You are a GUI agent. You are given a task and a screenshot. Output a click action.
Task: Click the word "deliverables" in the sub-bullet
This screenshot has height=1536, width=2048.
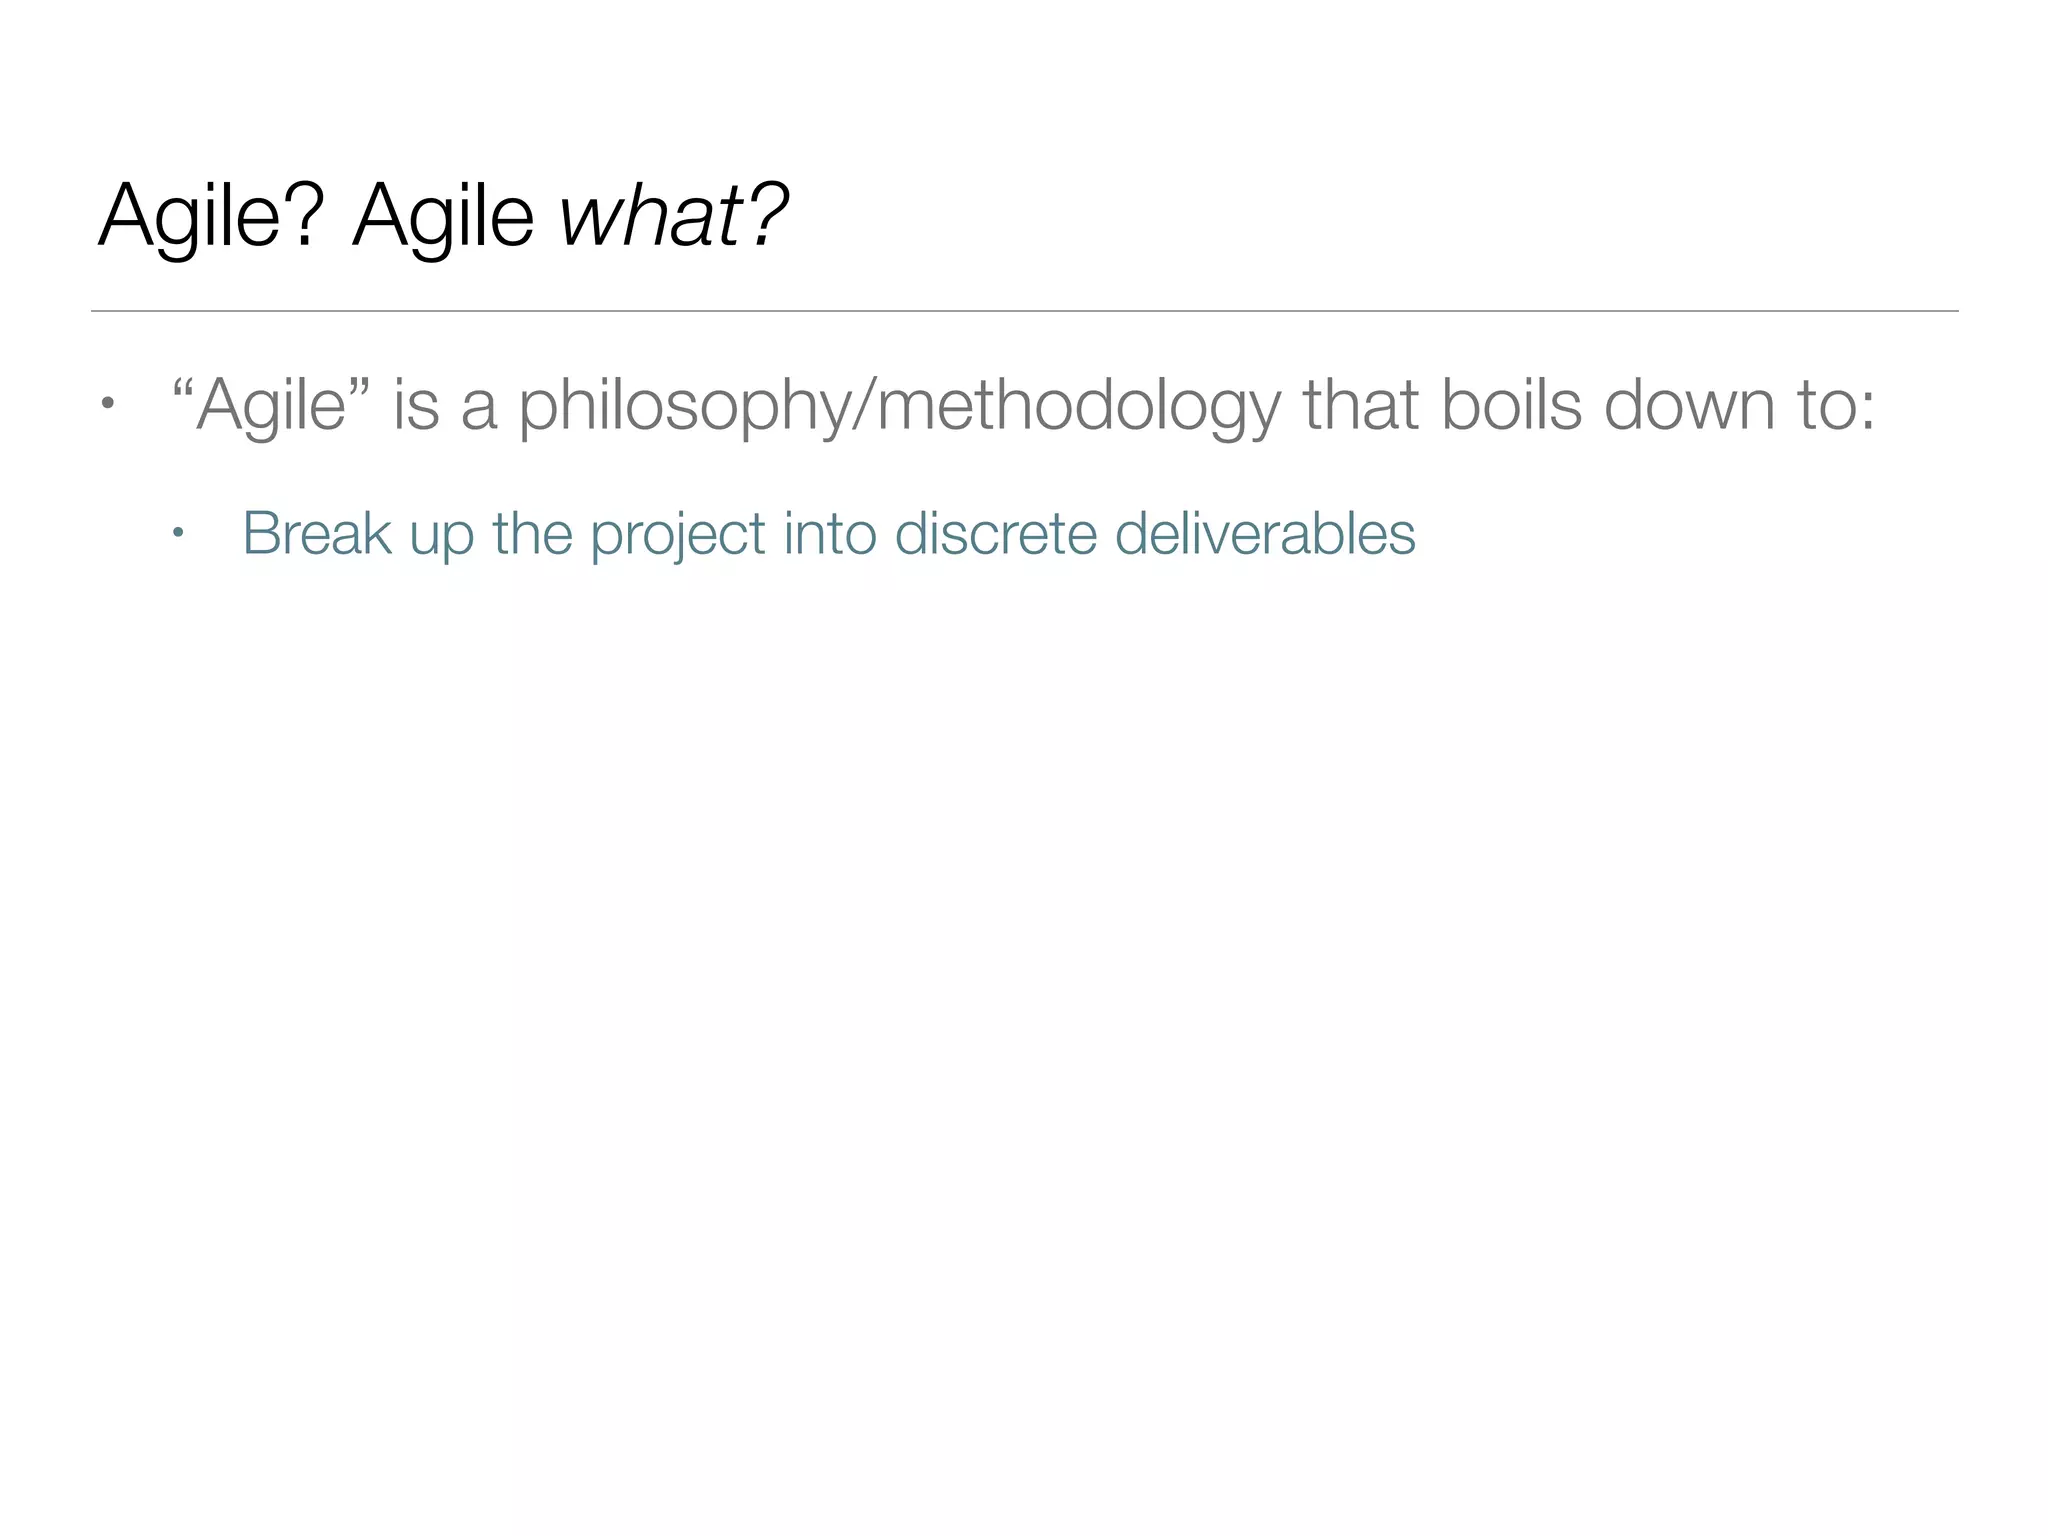[x=1265, y=533]
